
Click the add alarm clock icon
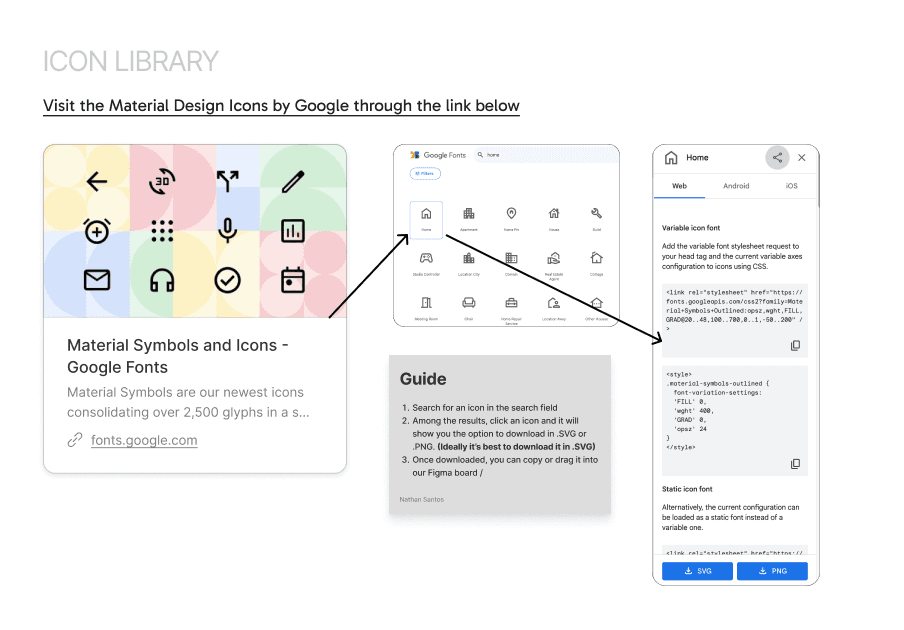[x=97, y=231]
